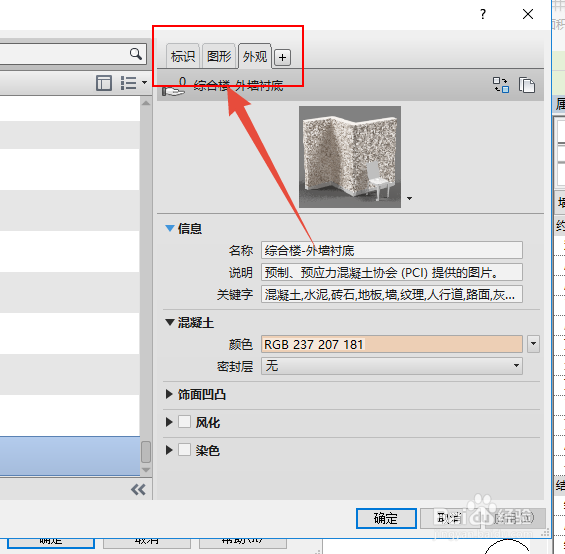Image resolution: width=565 pixels, height=554 pixels.
Task: Expand the 饰面凹凸 section
Action: (169, 394)
